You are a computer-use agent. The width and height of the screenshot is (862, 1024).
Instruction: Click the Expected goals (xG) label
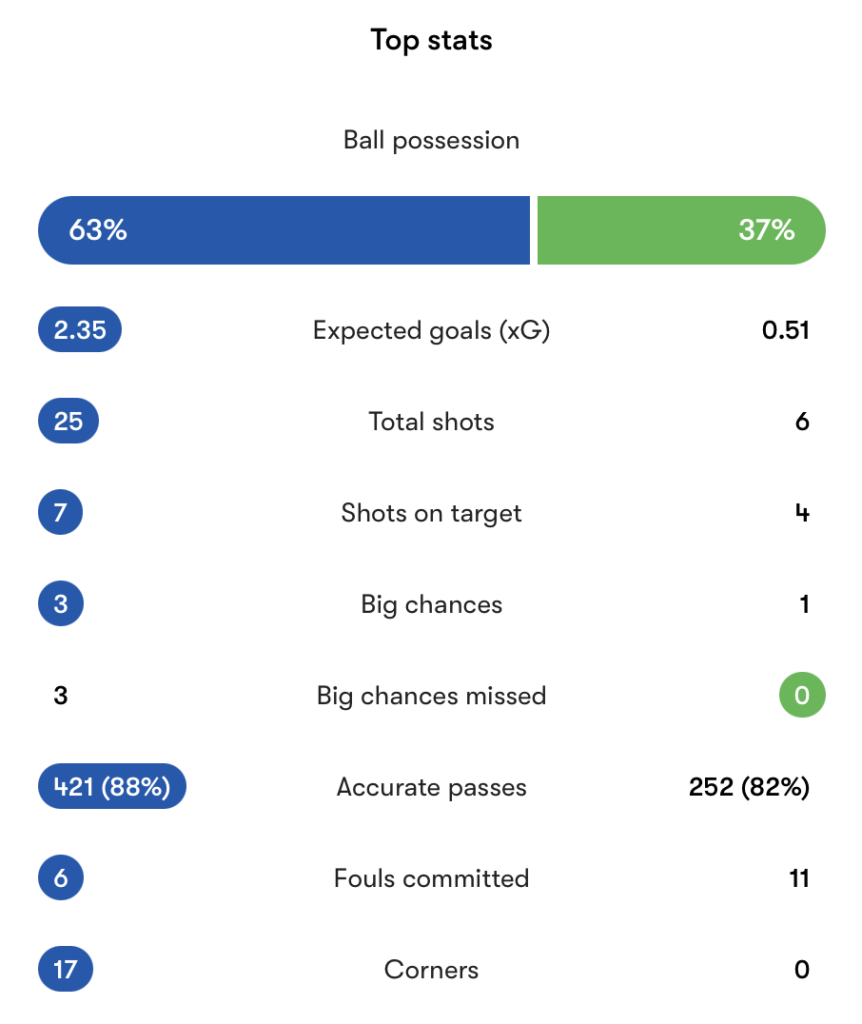pyautogui.click(x=431, y=330)
